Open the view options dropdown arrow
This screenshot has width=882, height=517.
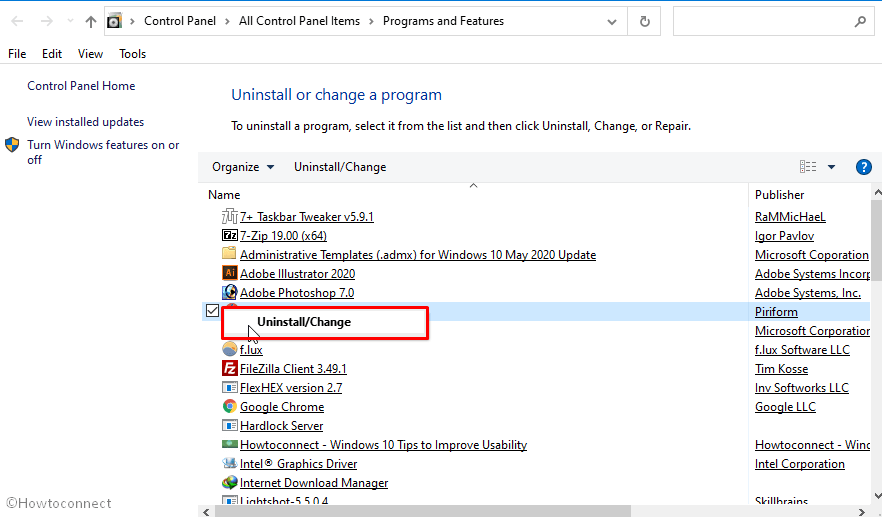(x=831, y=167)
